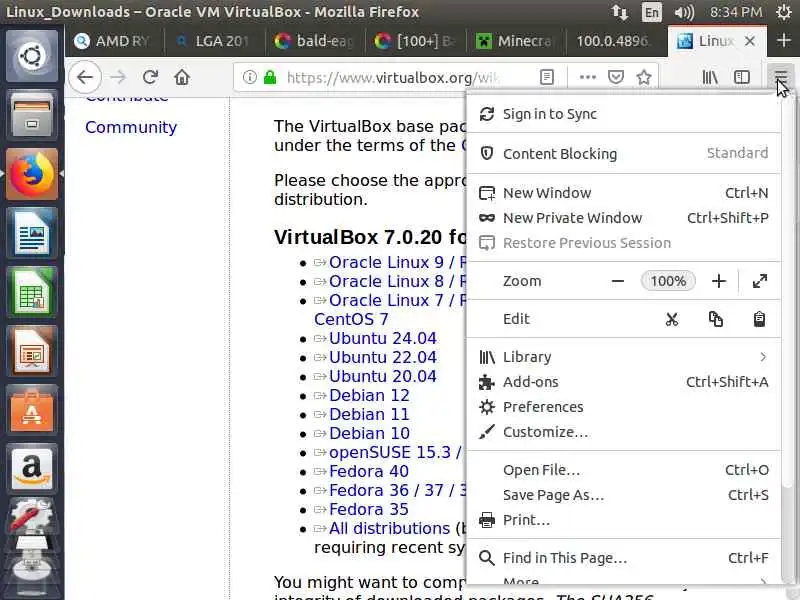Open Amazon launcher in dock

click(32, 469)
